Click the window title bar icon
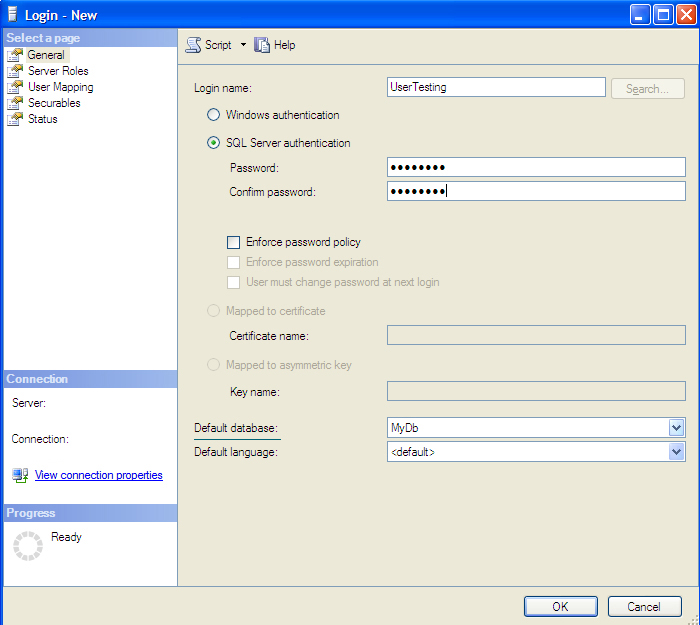 click(12, 15)
